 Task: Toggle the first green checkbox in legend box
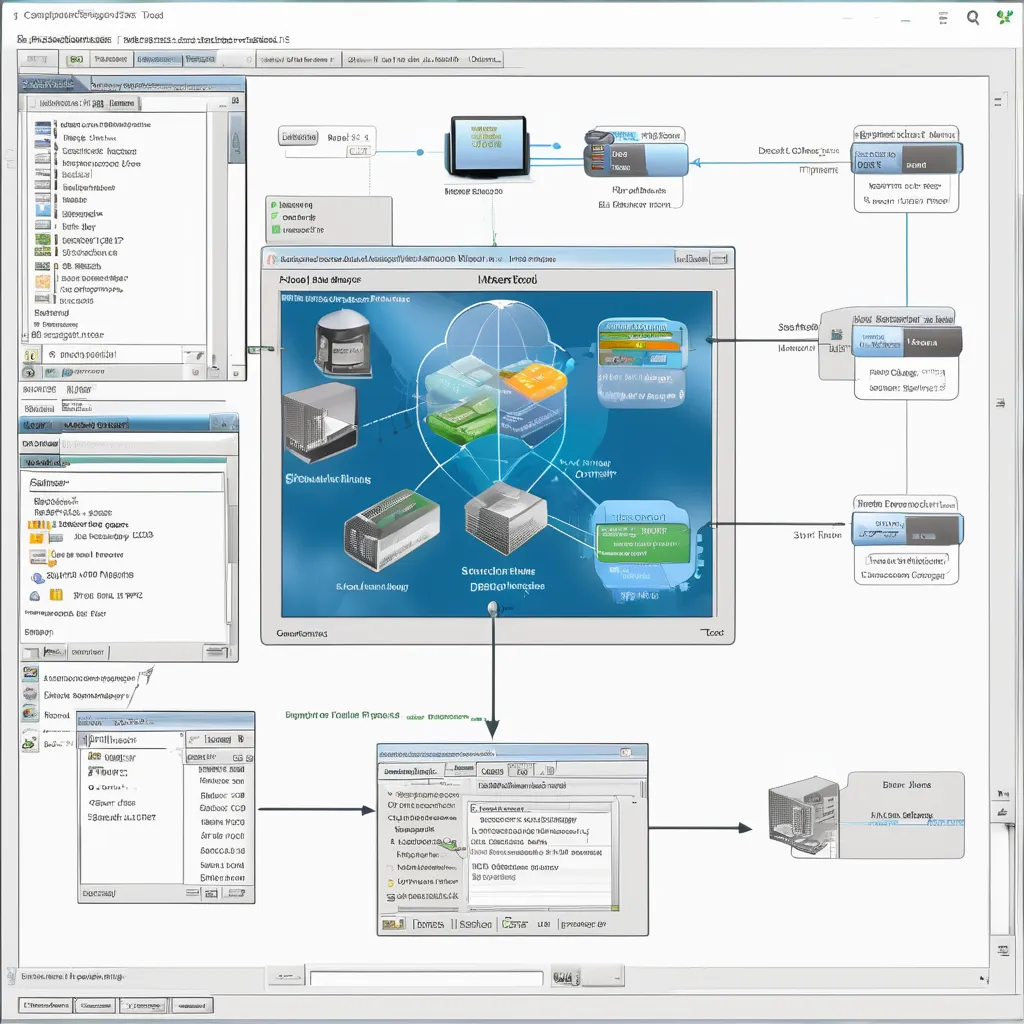tap(273, 204)
